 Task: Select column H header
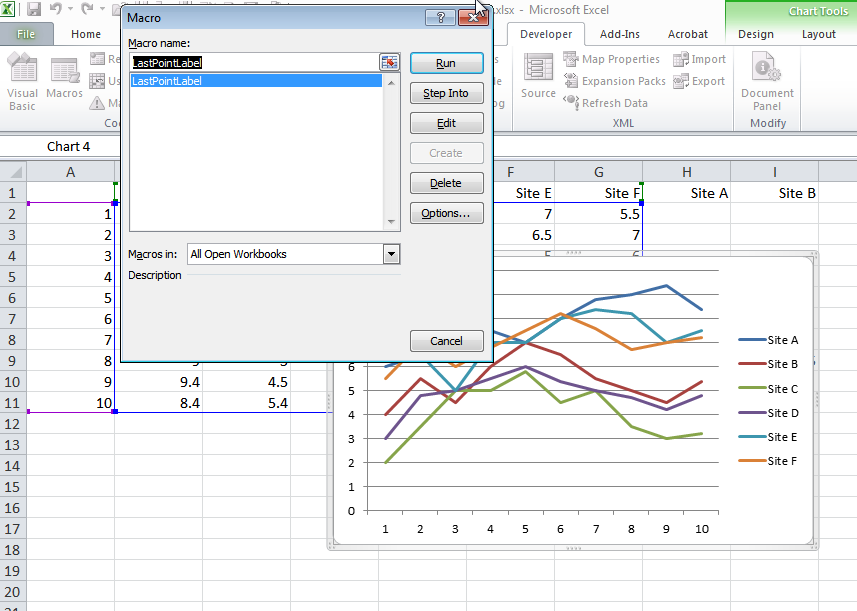click(x=686, y=172)
